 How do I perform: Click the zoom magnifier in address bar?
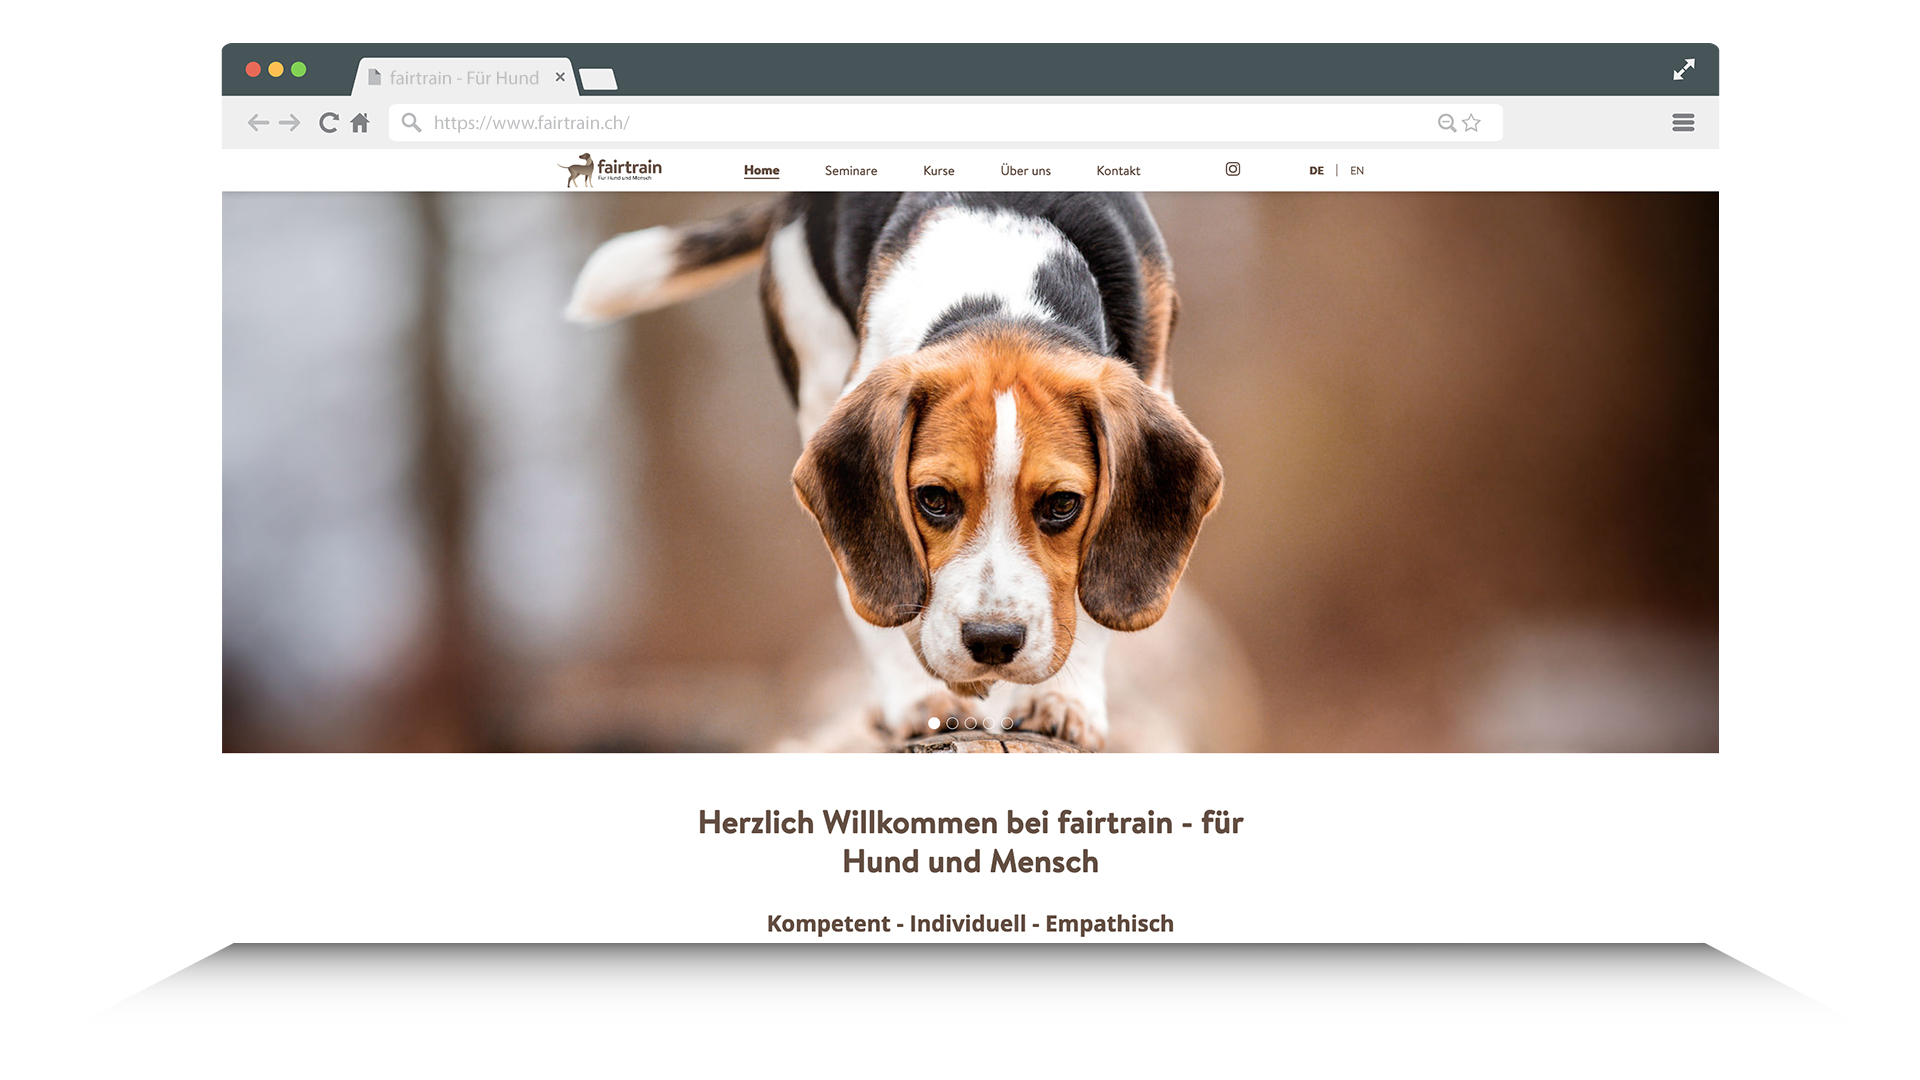pos(1446,123)
